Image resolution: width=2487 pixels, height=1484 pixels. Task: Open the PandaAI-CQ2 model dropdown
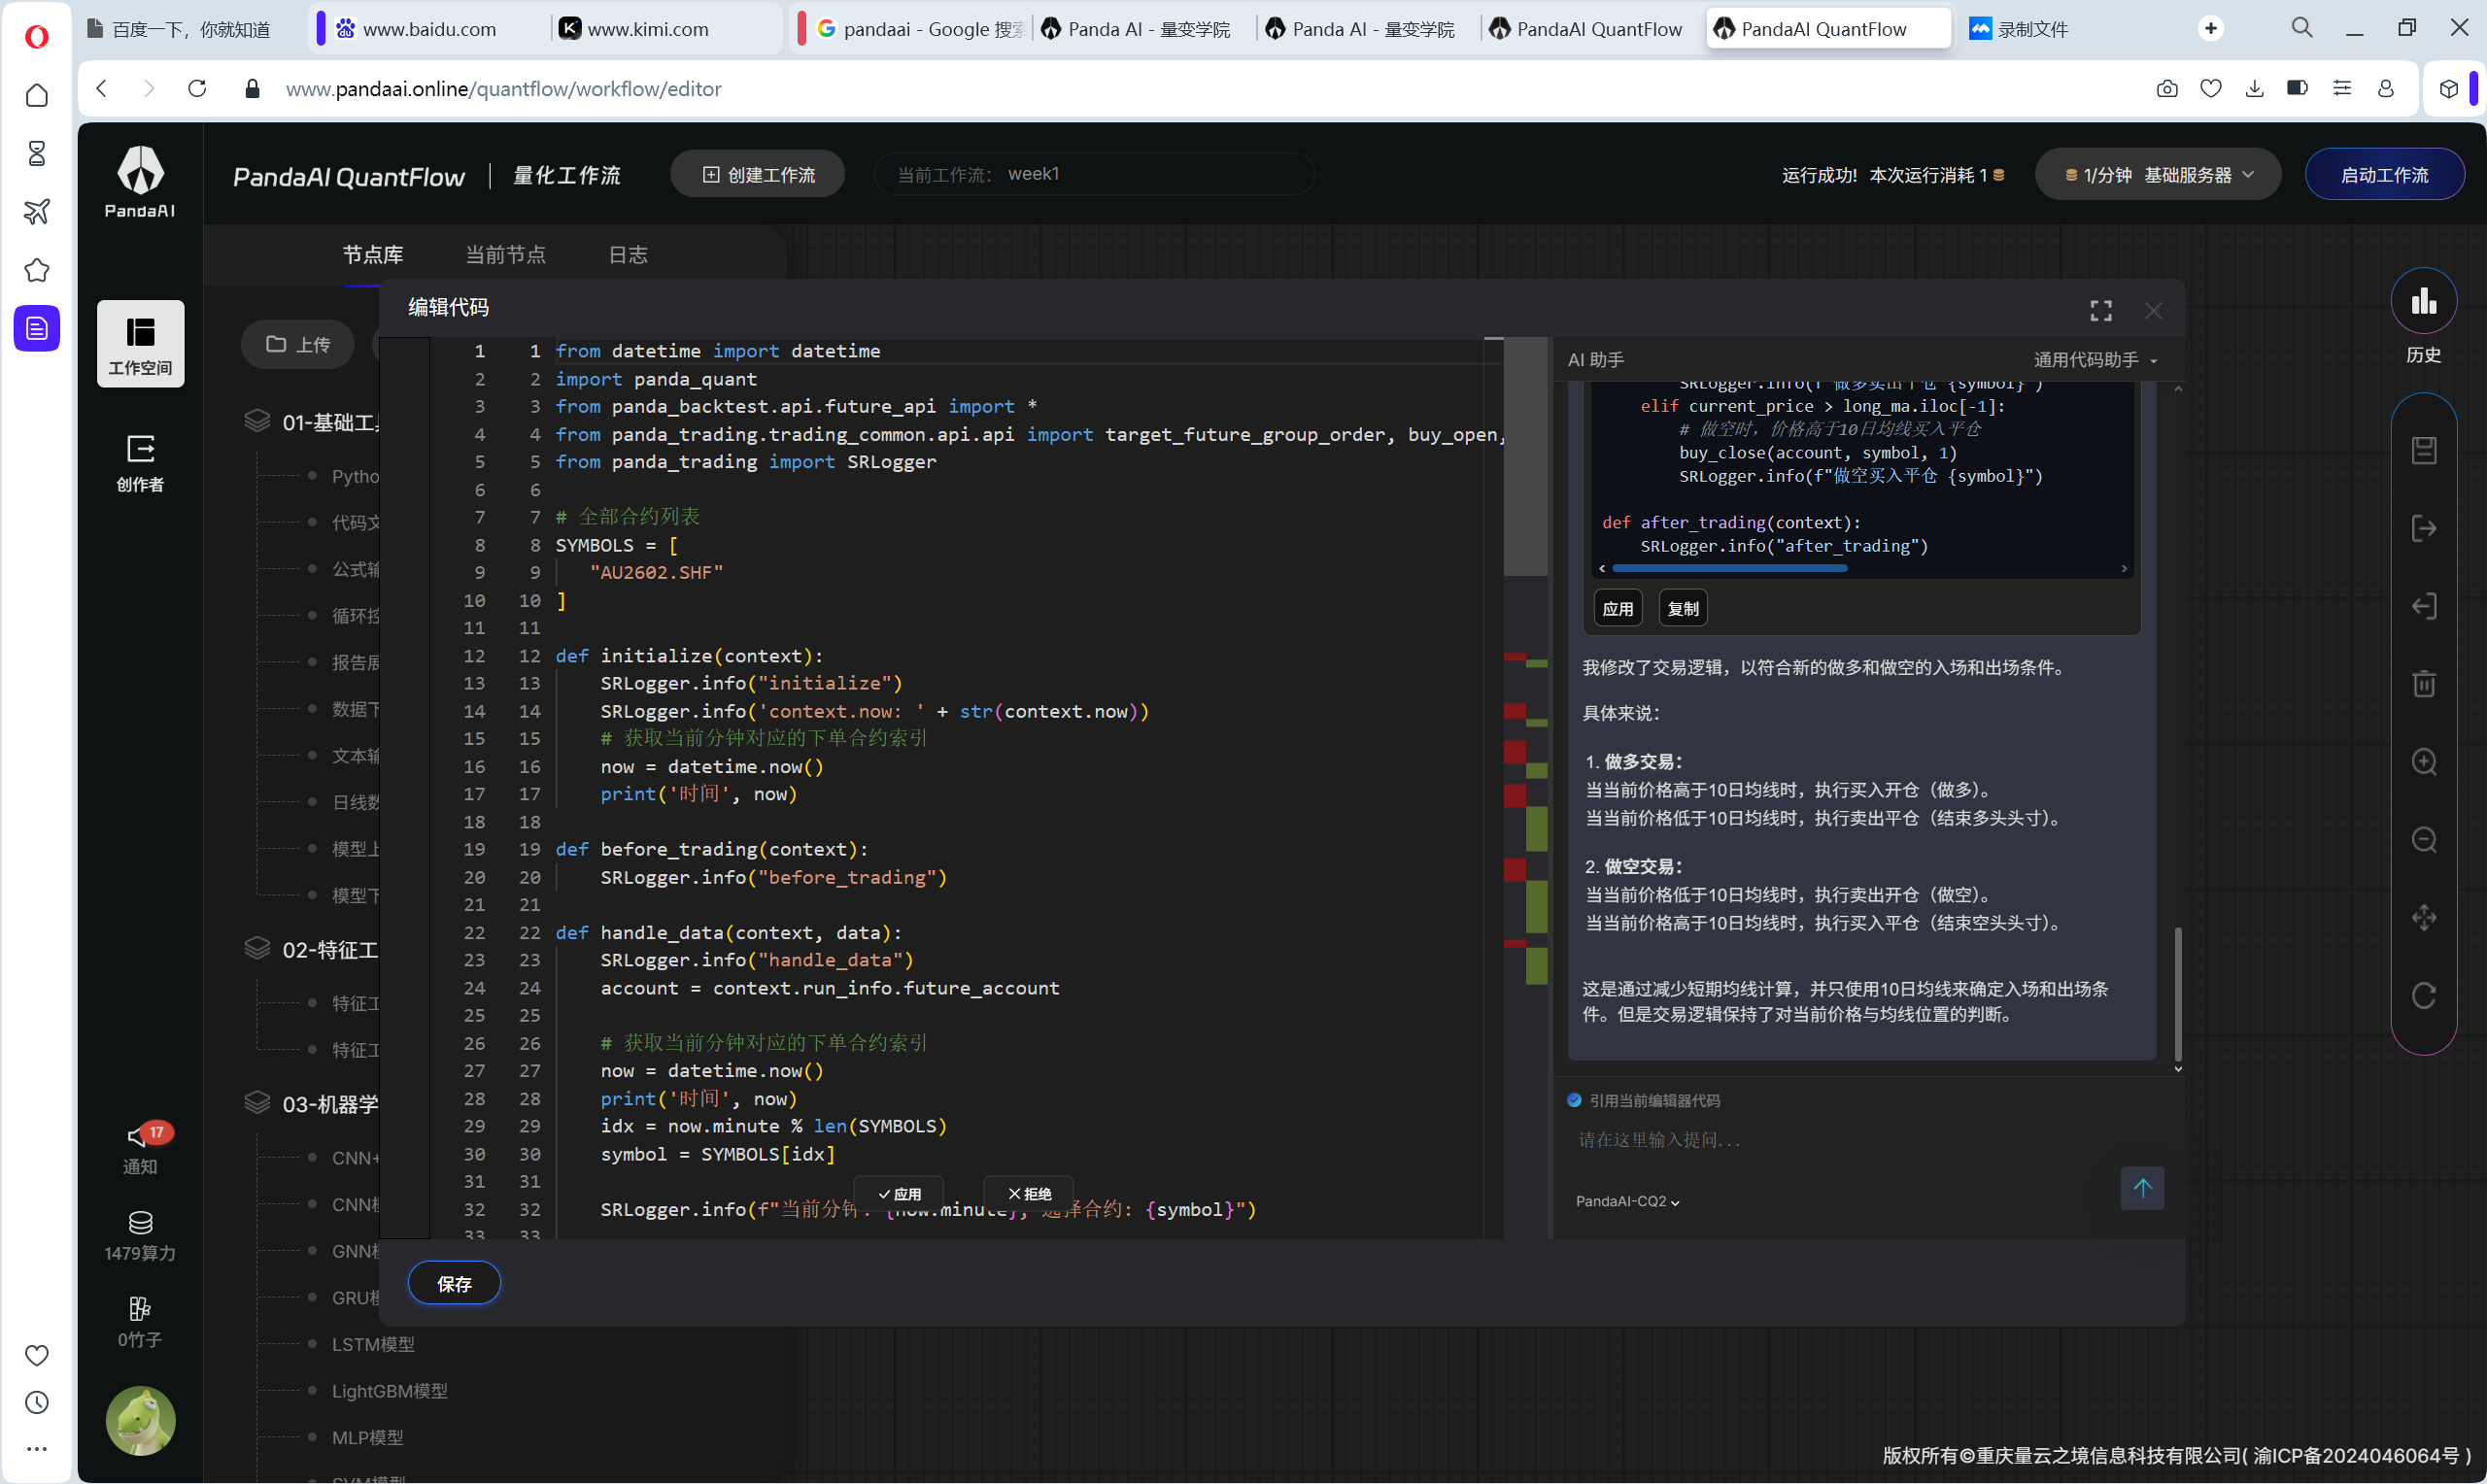coord(1627,1201)
